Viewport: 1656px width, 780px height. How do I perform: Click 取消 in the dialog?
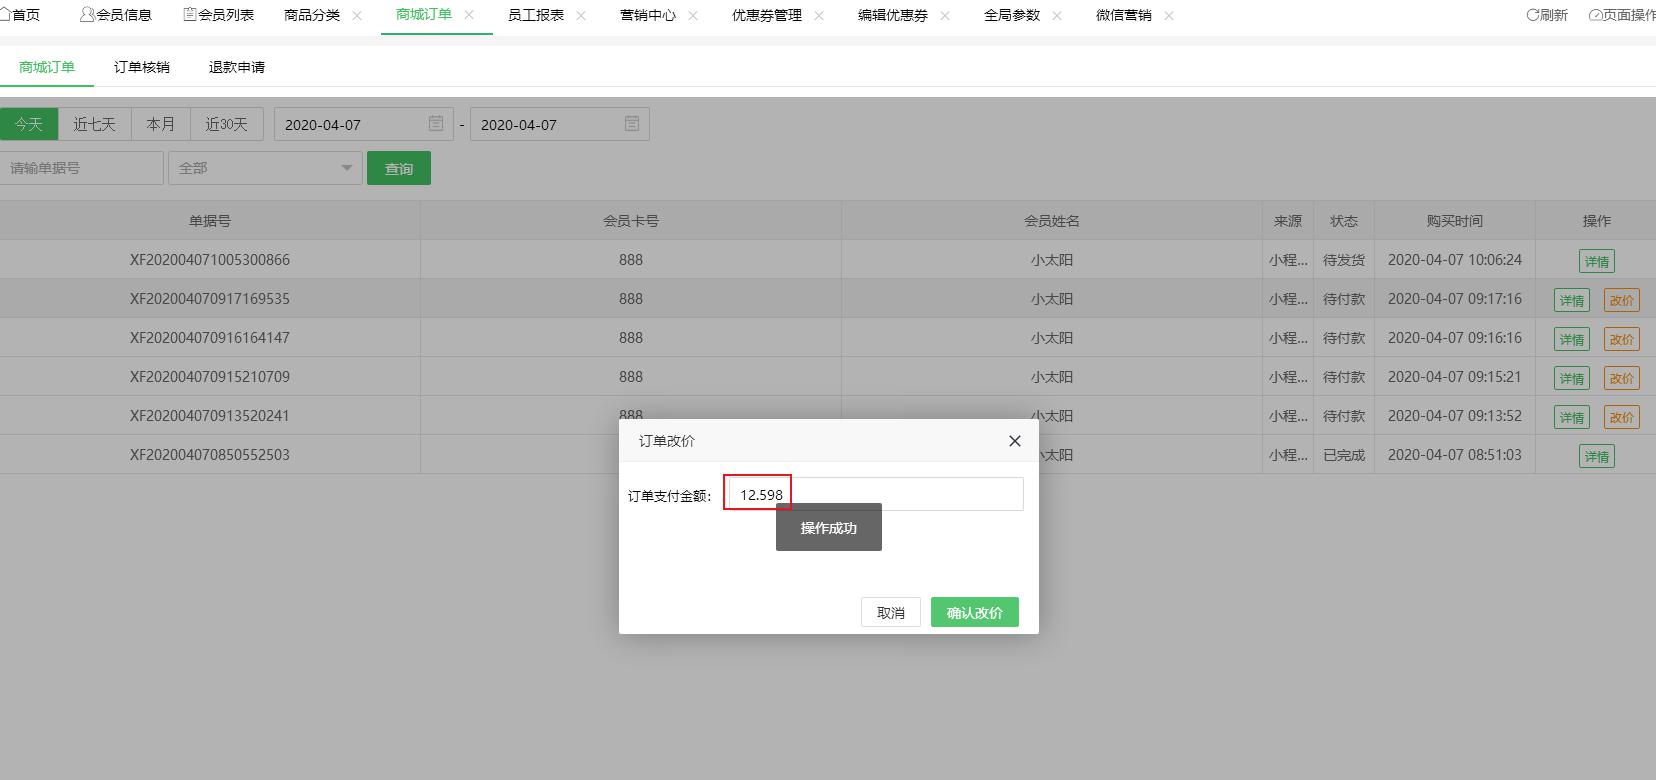pos(890,612)
